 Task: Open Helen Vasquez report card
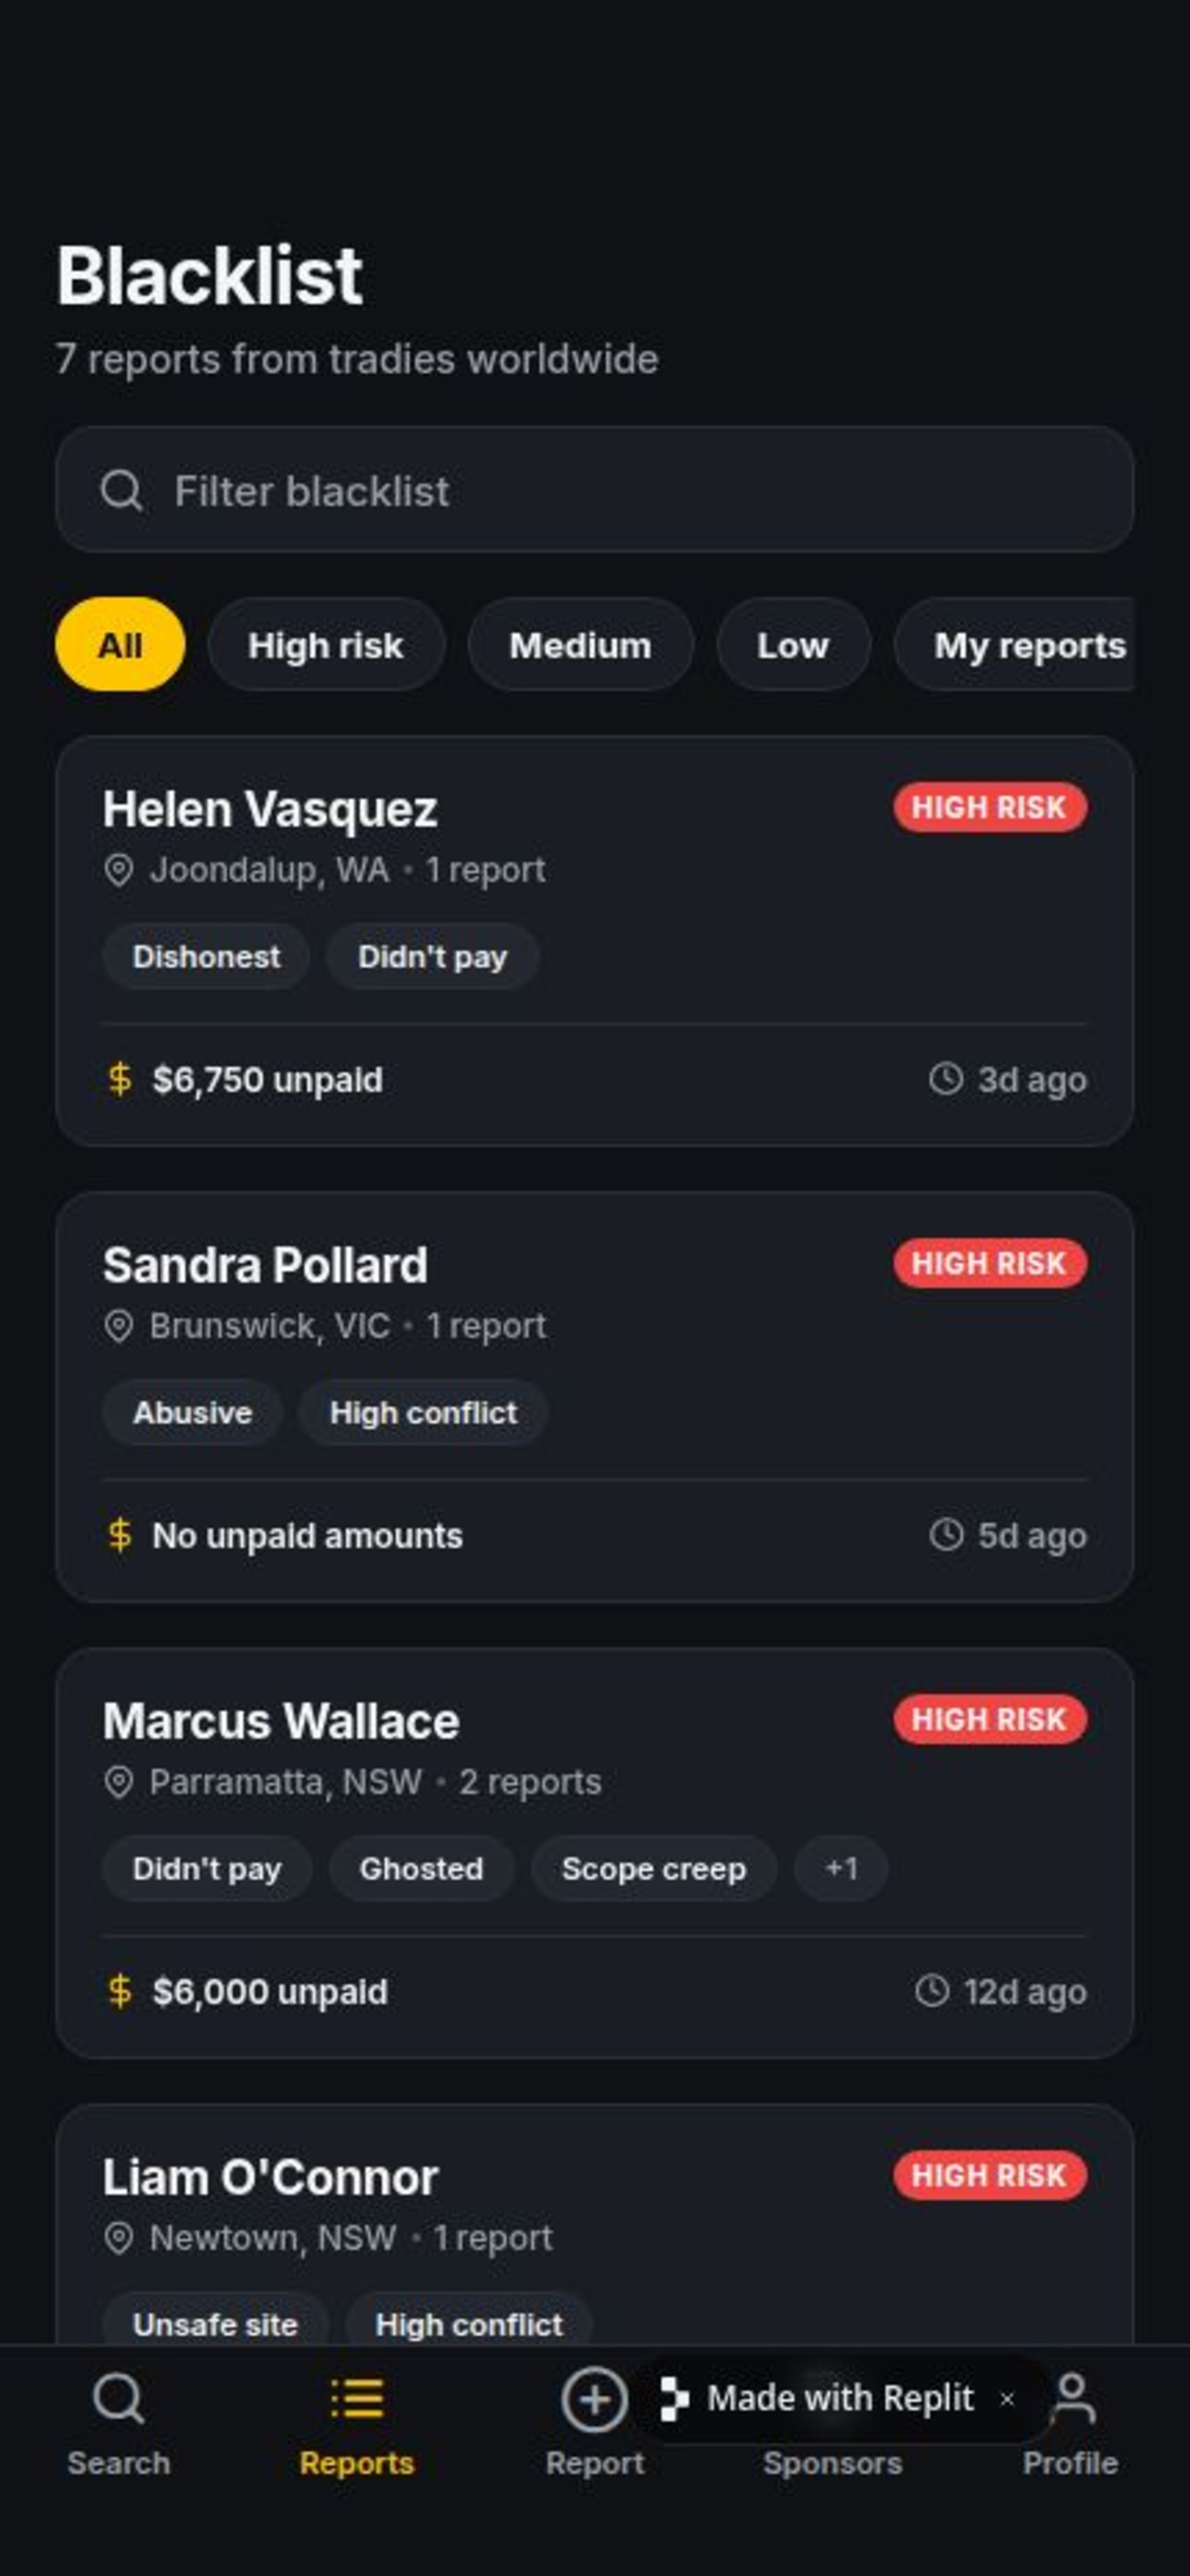594,941
